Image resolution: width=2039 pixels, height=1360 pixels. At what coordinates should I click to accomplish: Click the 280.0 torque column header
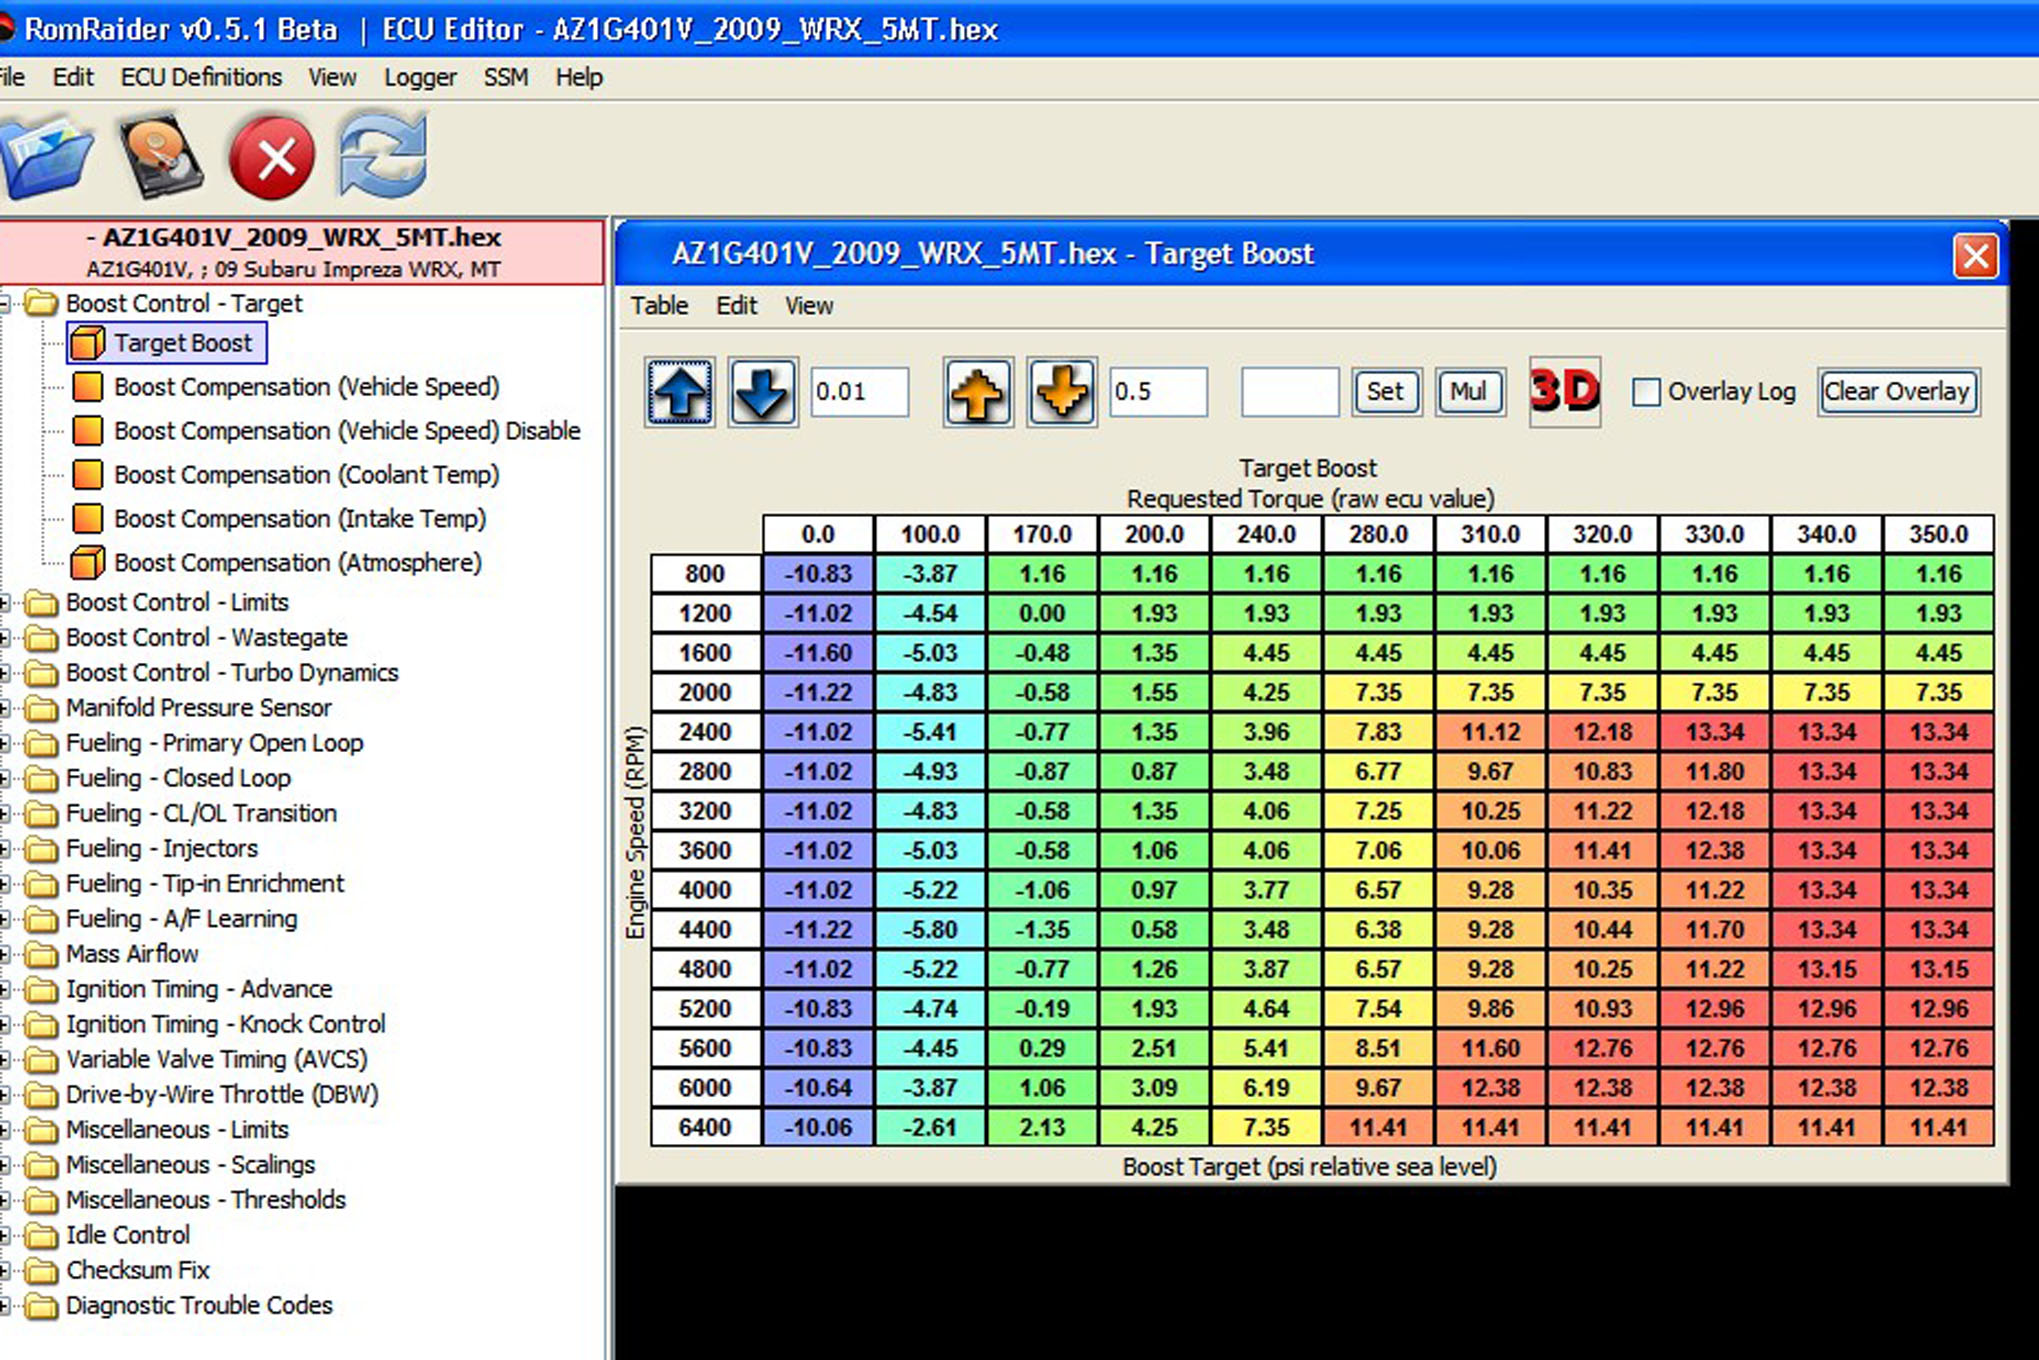pyautogui.click(x=1378, y=534)
